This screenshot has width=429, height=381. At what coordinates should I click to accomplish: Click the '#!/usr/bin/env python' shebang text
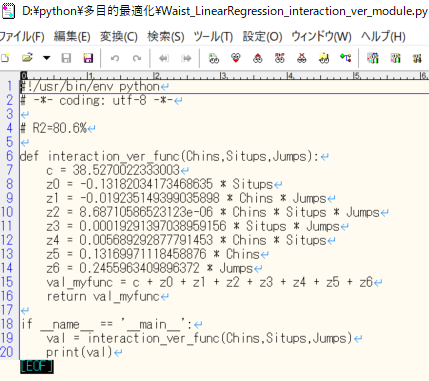(90, 87)
